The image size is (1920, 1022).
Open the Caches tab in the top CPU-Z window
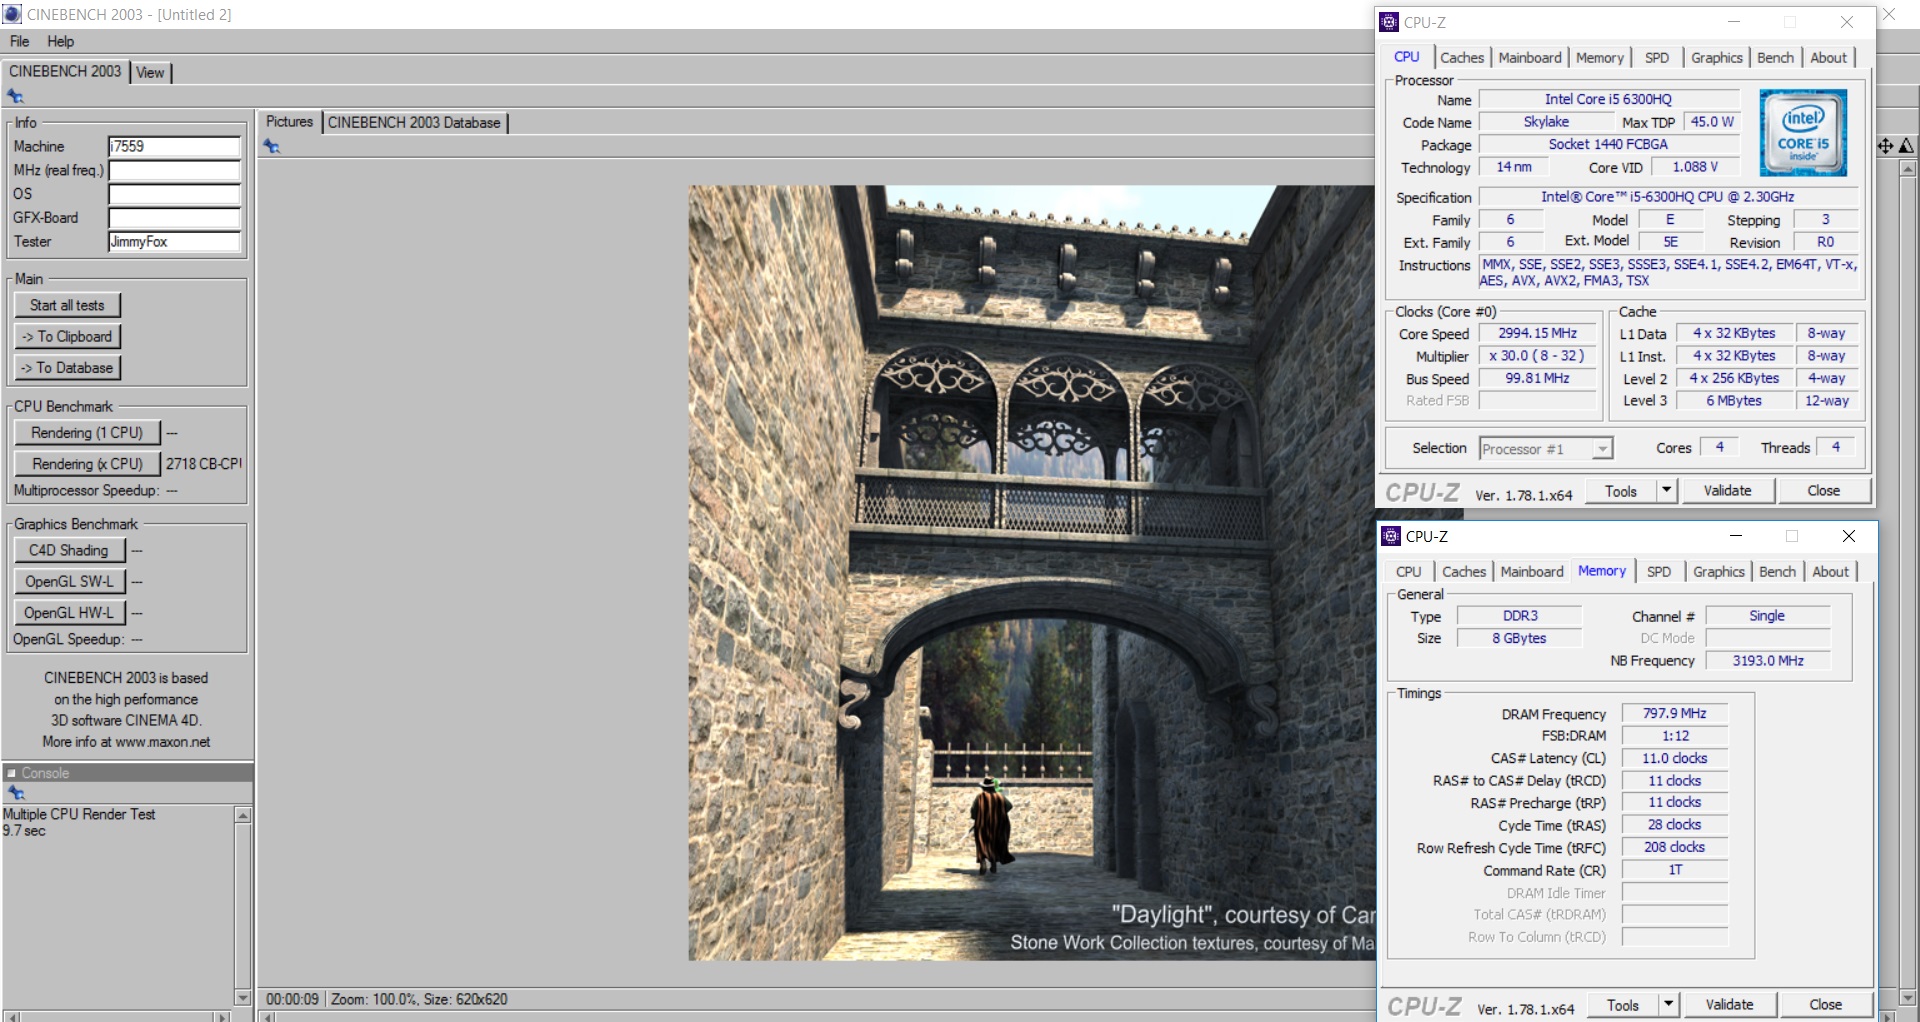coord(1462,58)
